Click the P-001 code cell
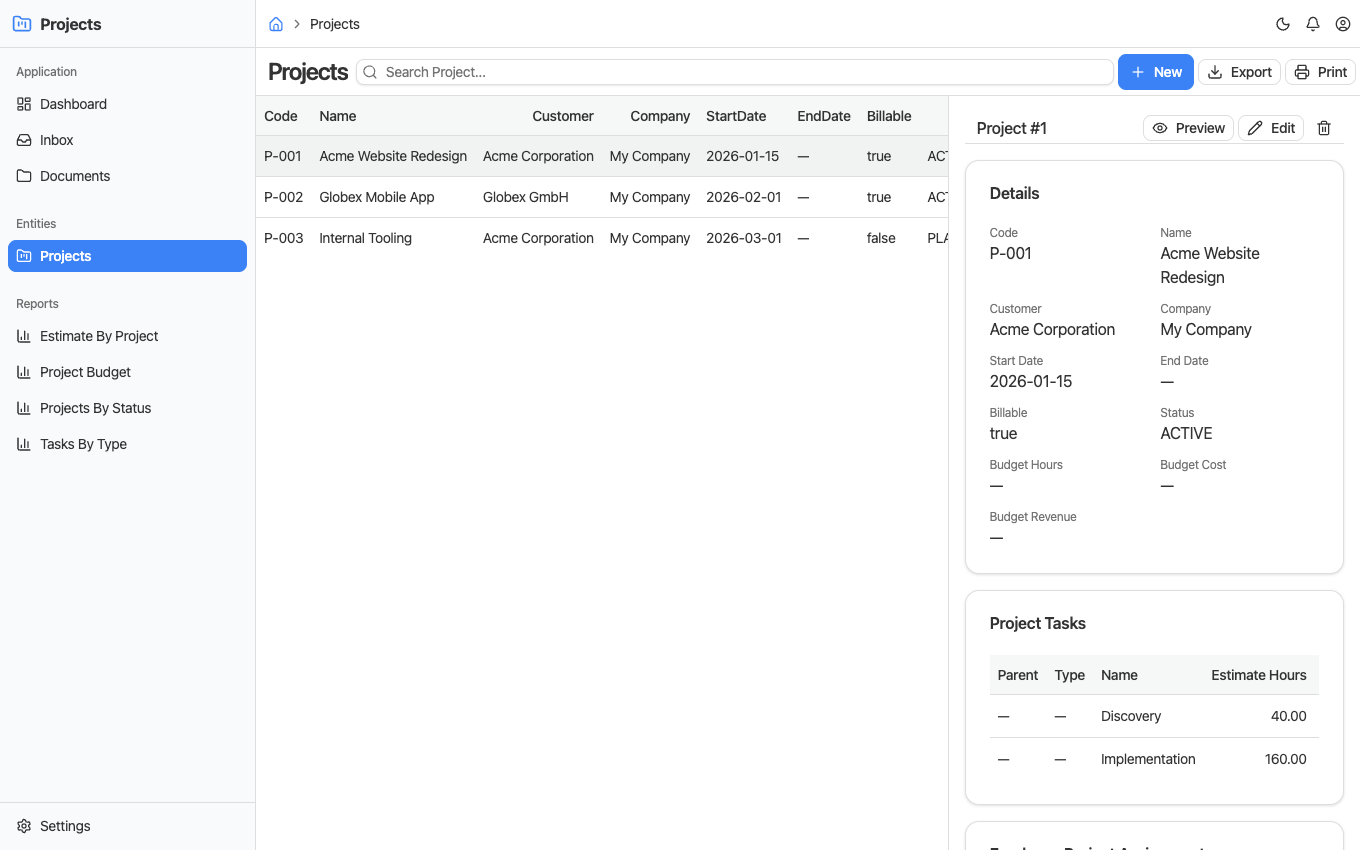 point(283,156)
